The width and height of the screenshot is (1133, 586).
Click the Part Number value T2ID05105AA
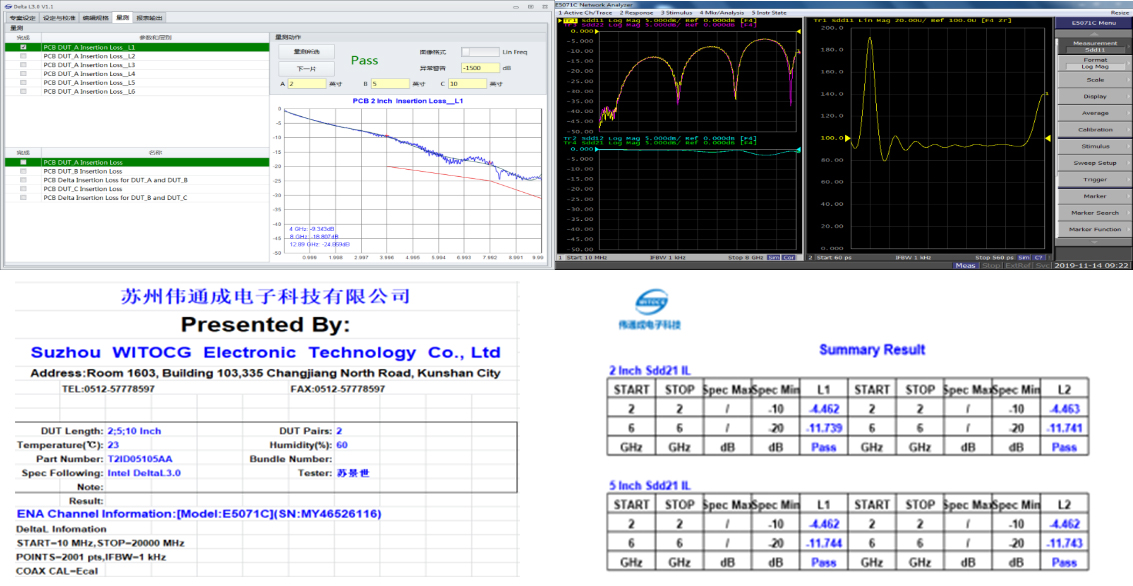(x=140, y=459)
